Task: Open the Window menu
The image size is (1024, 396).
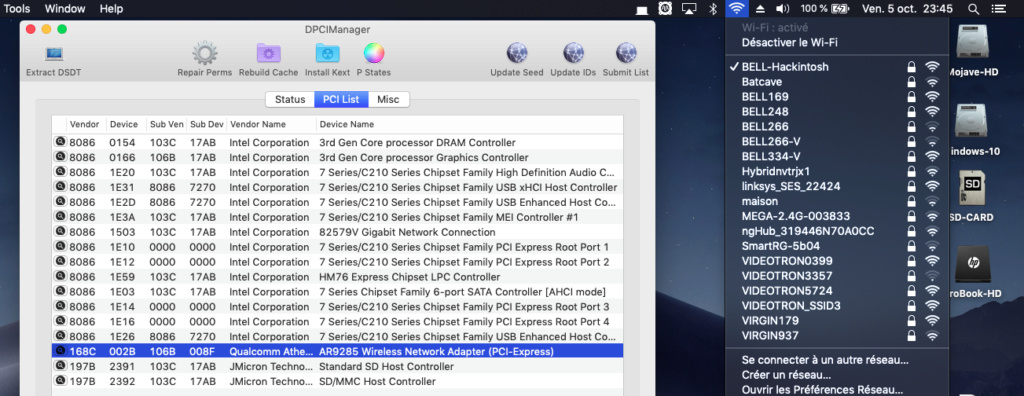Action: (x=65, y=8)
